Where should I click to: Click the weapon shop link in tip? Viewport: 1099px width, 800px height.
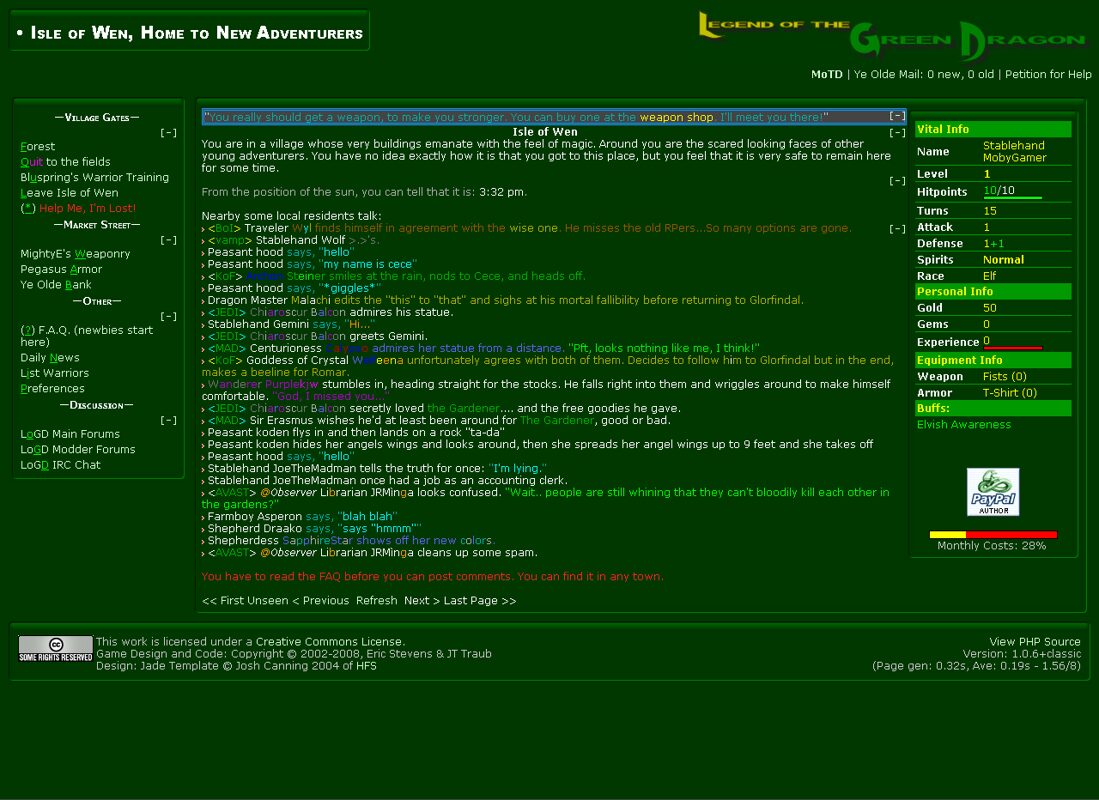coord(676,117)
